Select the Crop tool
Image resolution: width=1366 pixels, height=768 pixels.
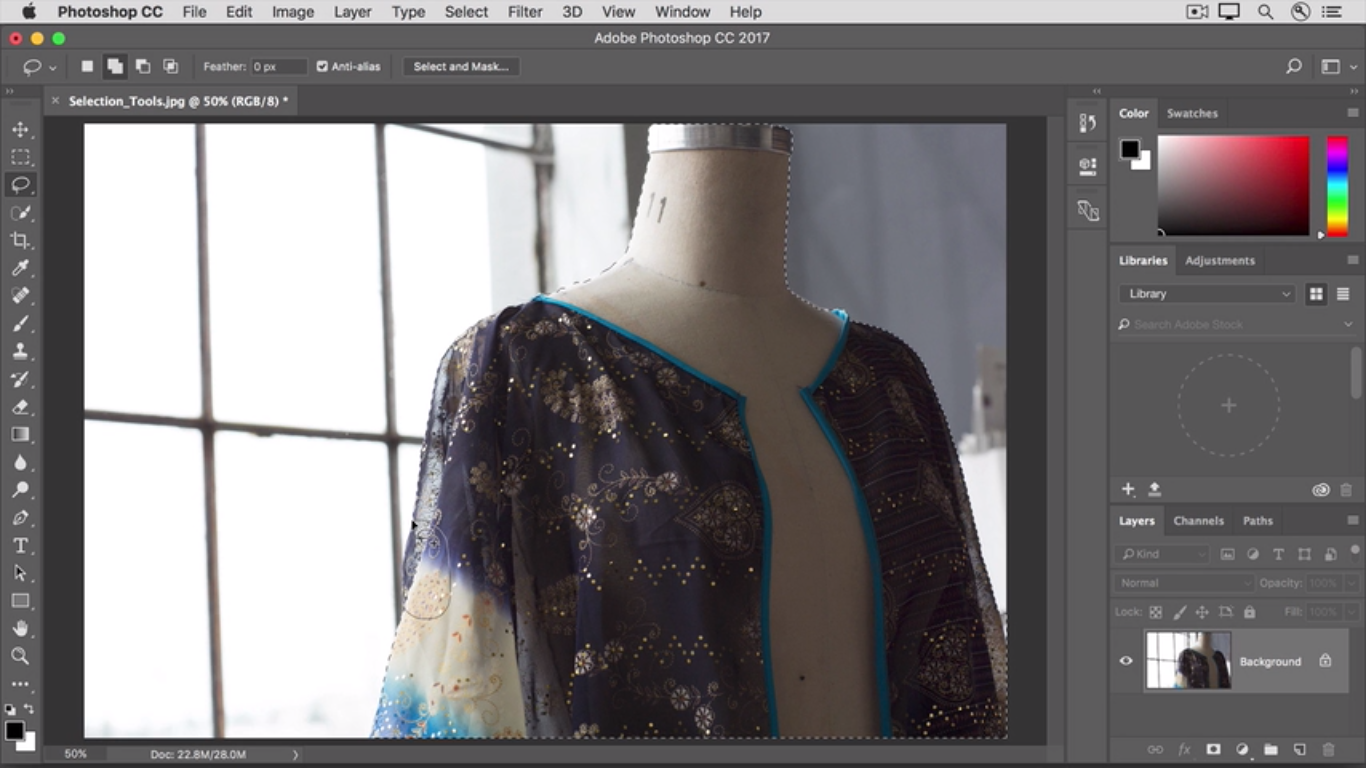point(20,240)
